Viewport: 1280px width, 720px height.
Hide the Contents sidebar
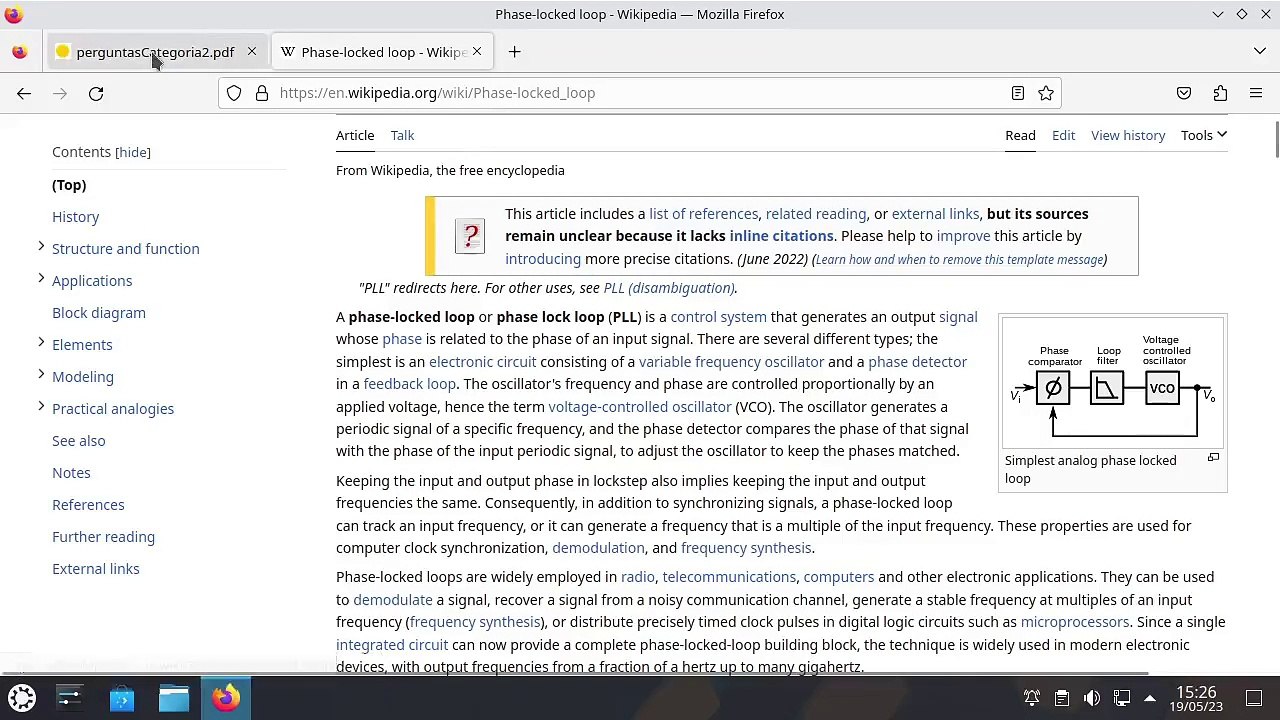tap(133, 152)
